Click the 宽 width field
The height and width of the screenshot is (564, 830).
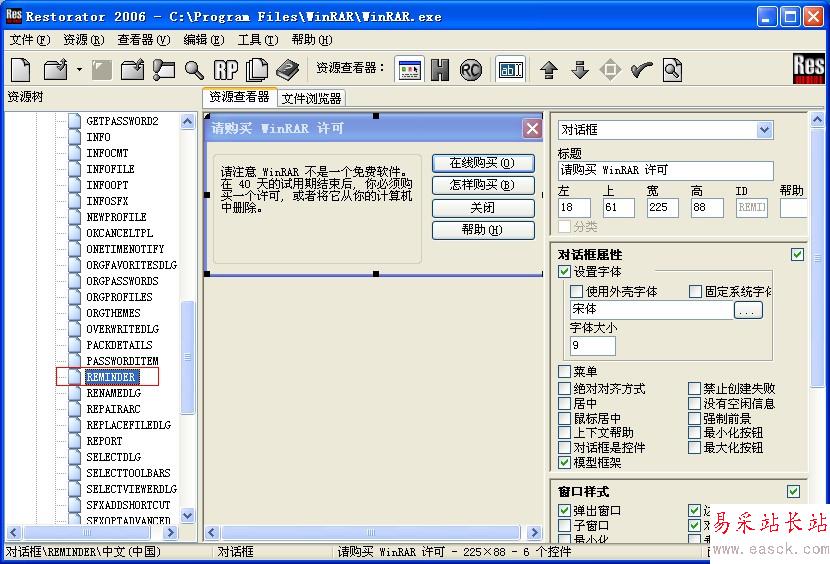pyautogui.click(x=662, y=207)
